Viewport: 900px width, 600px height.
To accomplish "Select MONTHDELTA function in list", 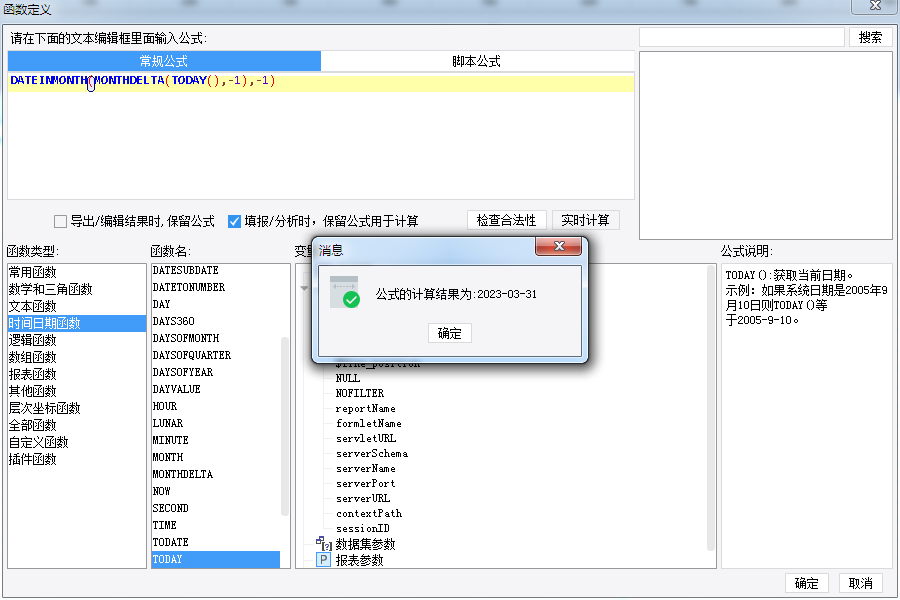I will click(216, 474).
